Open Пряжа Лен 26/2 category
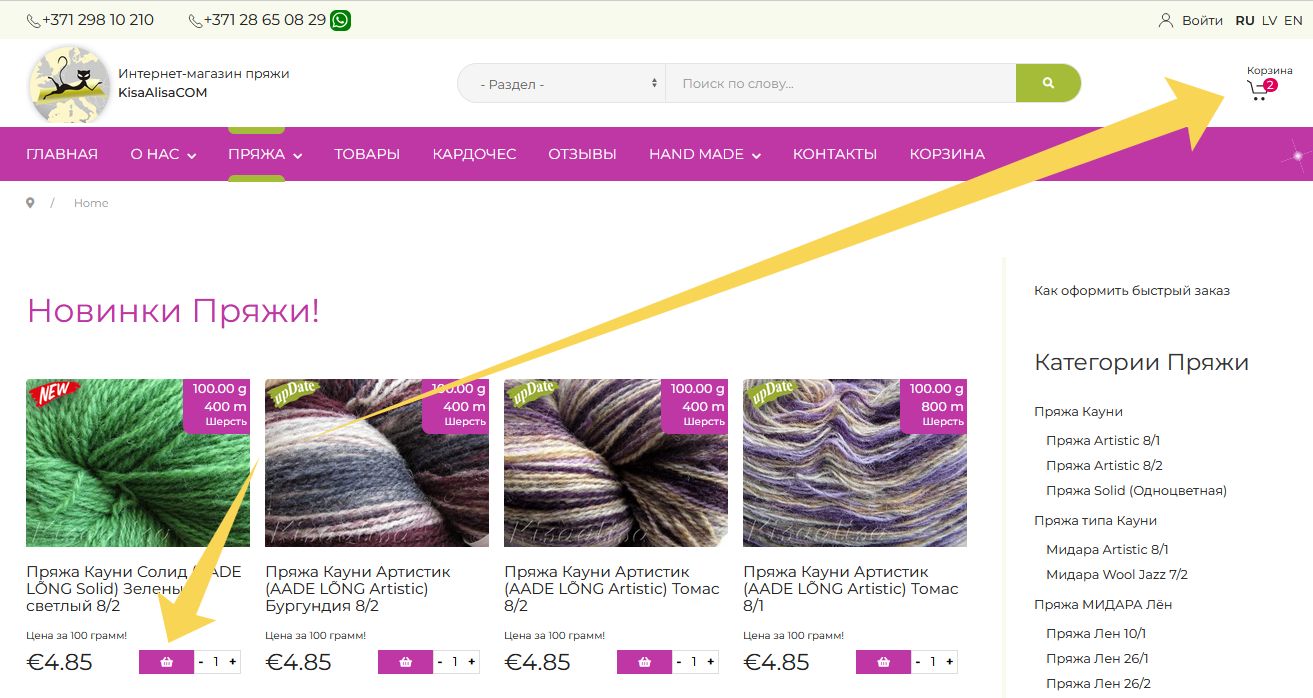Screen dimensions: 1313x698 click(x=1098, y=684)
